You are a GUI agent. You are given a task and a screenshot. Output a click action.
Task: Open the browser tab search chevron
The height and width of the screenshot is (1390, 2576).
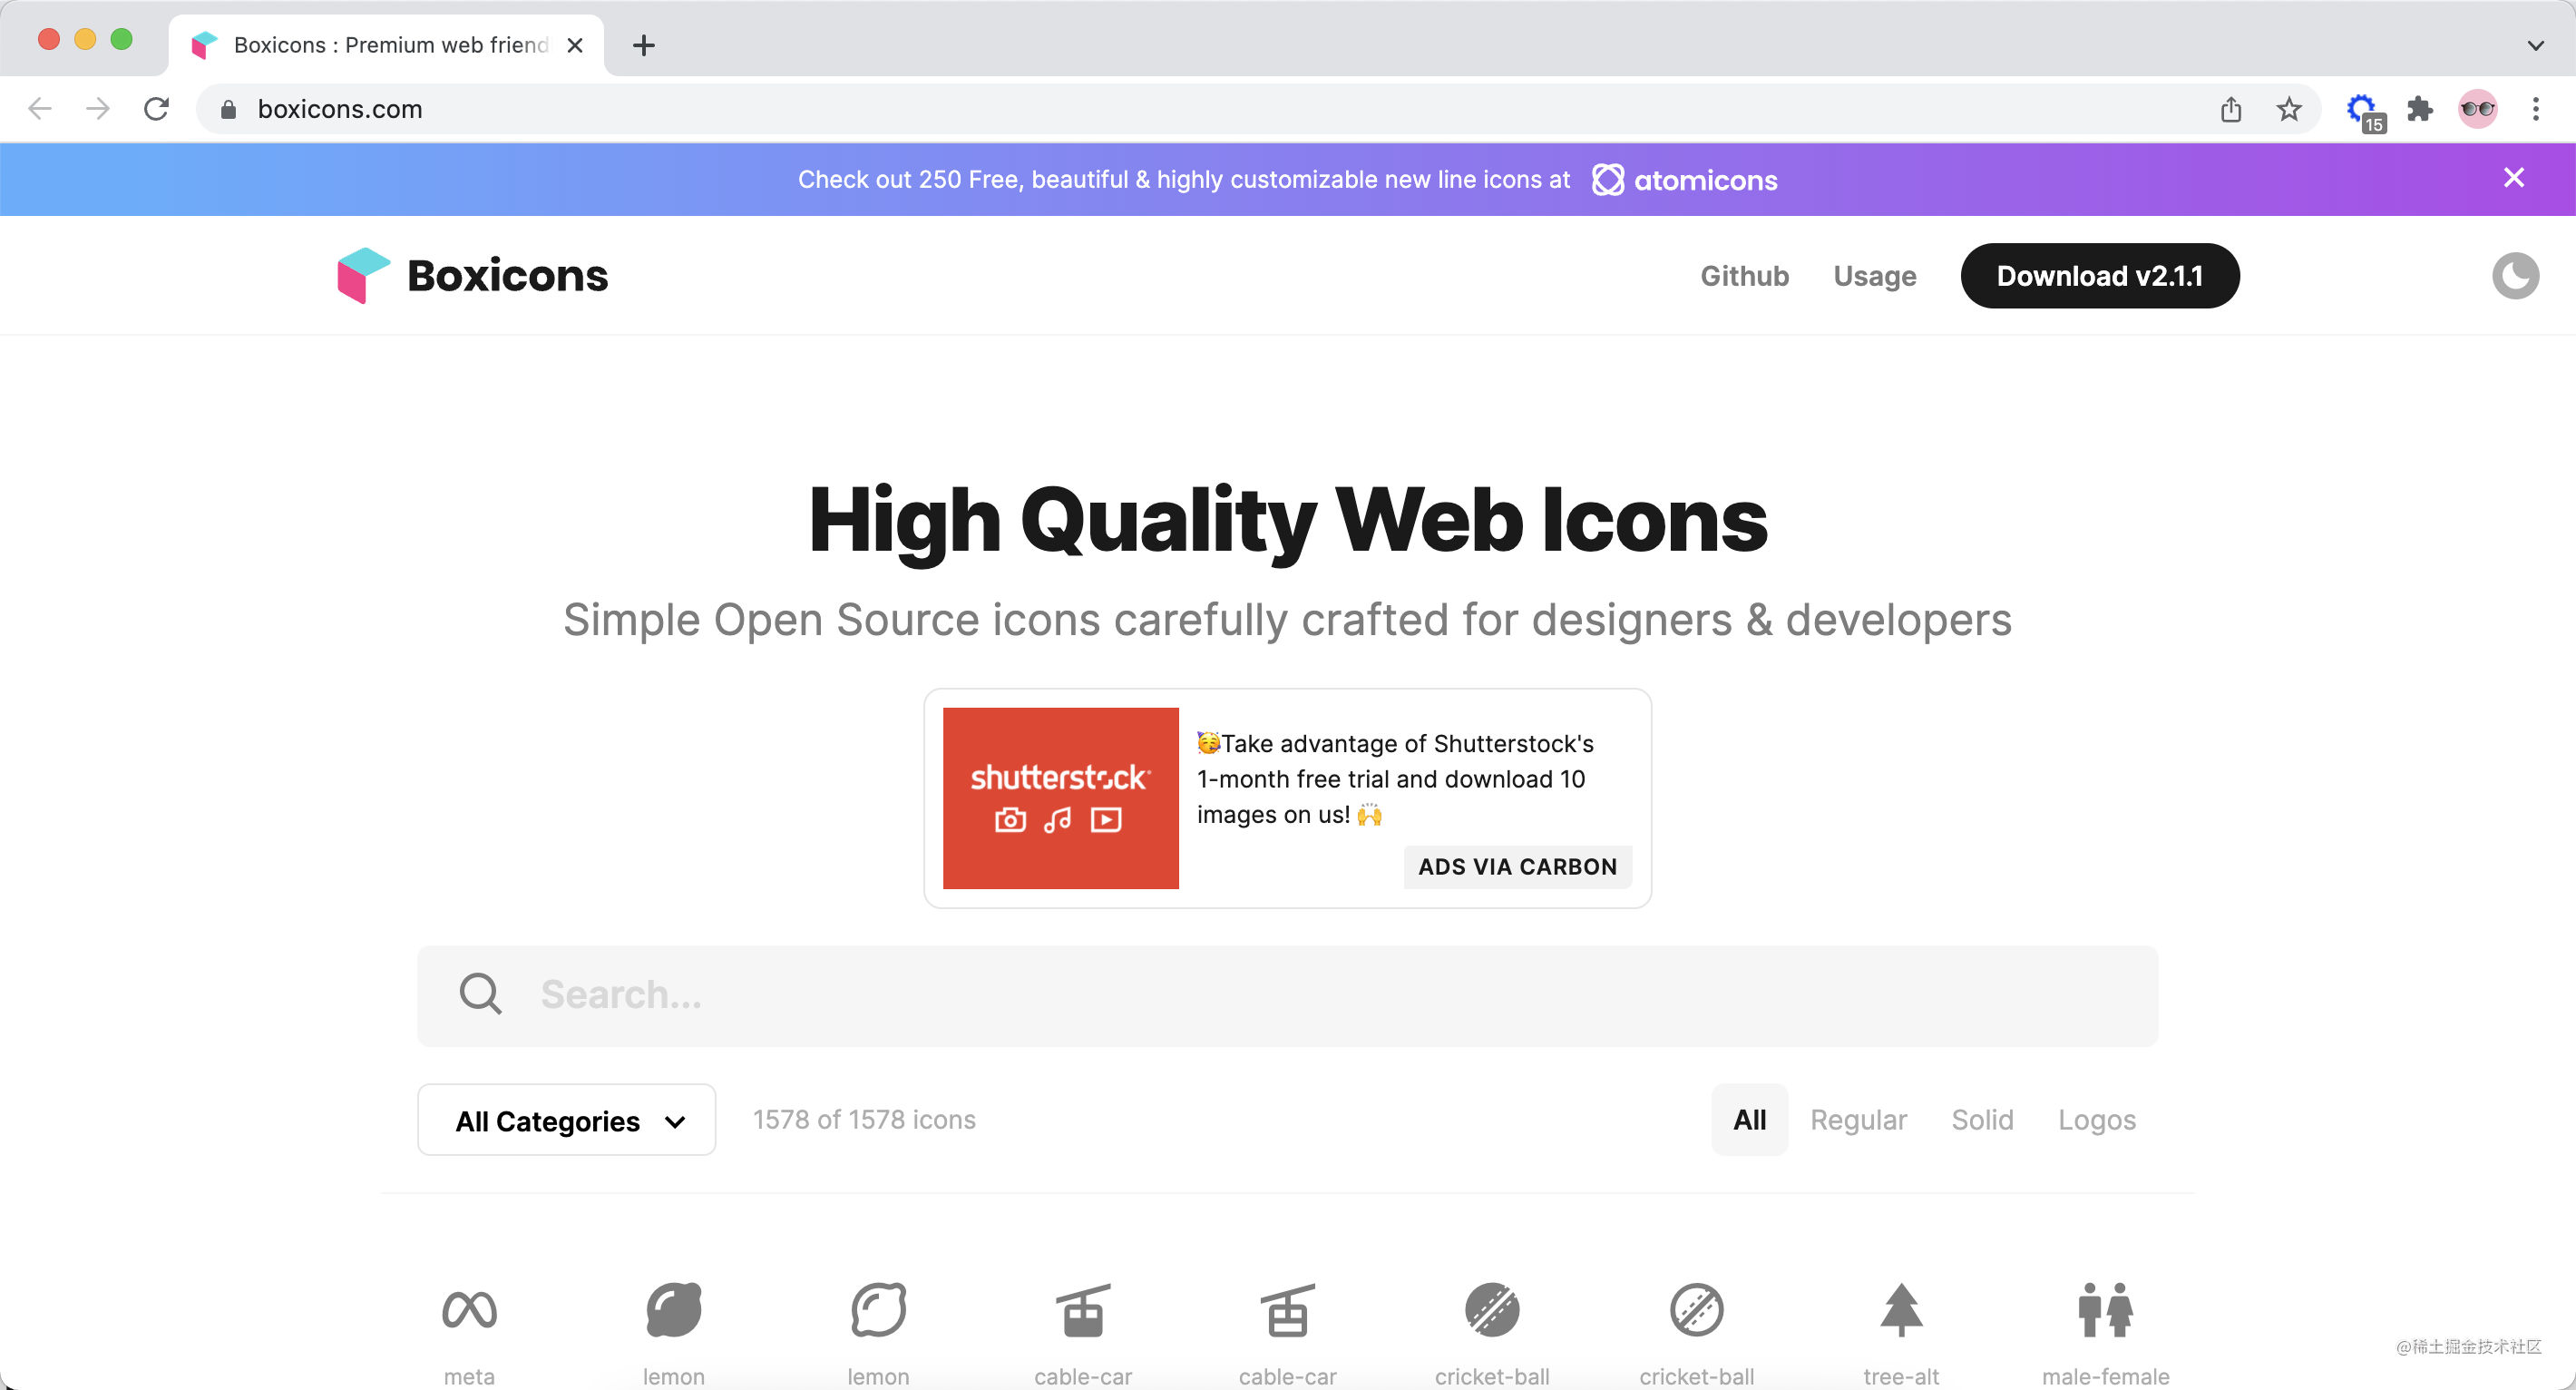[x=2535, y=45]
